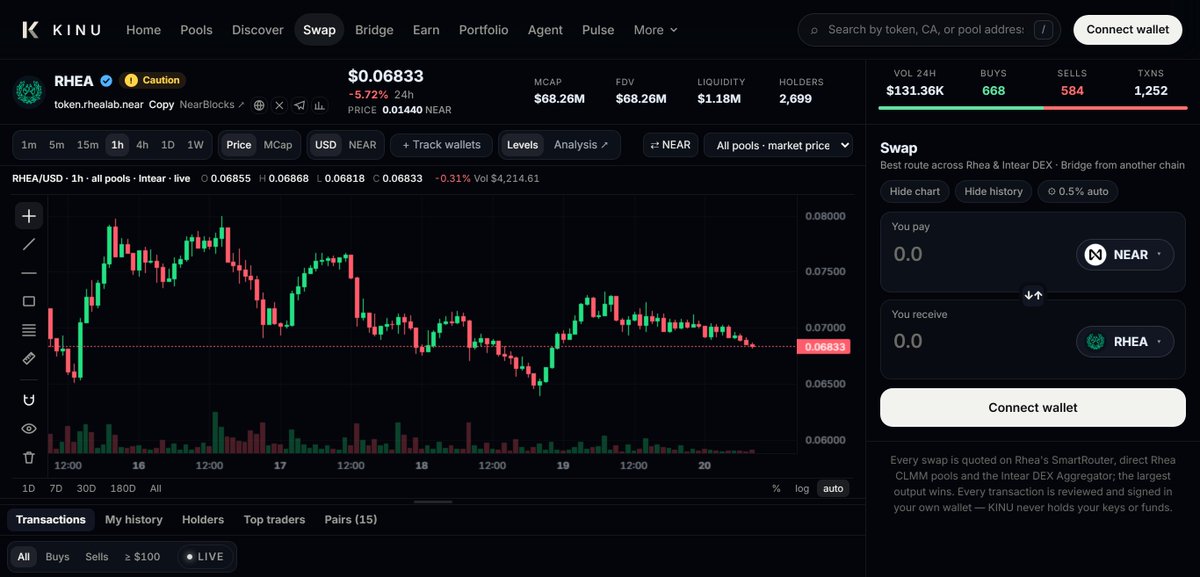Select the rectangle drawing tool

(x=29, y=301)
